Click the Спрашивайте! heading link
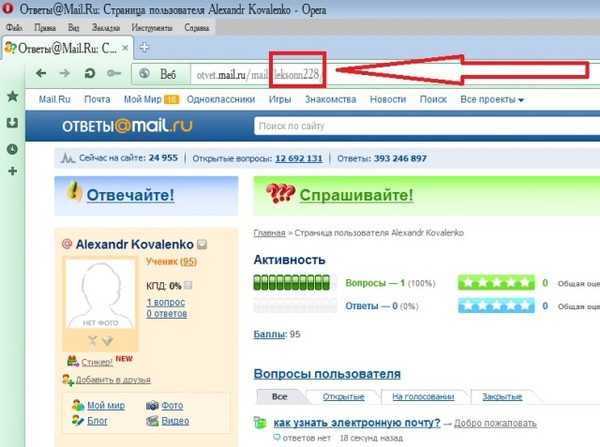This screenshot has height=447, width=600. tap(356, 195)
